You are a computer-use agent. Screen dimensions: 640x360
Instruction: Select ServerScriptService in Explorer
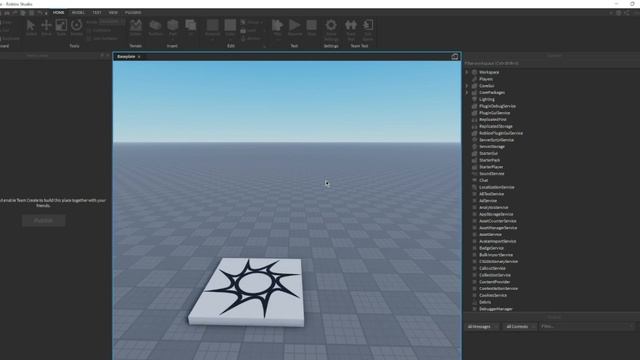tap(496, 140)
